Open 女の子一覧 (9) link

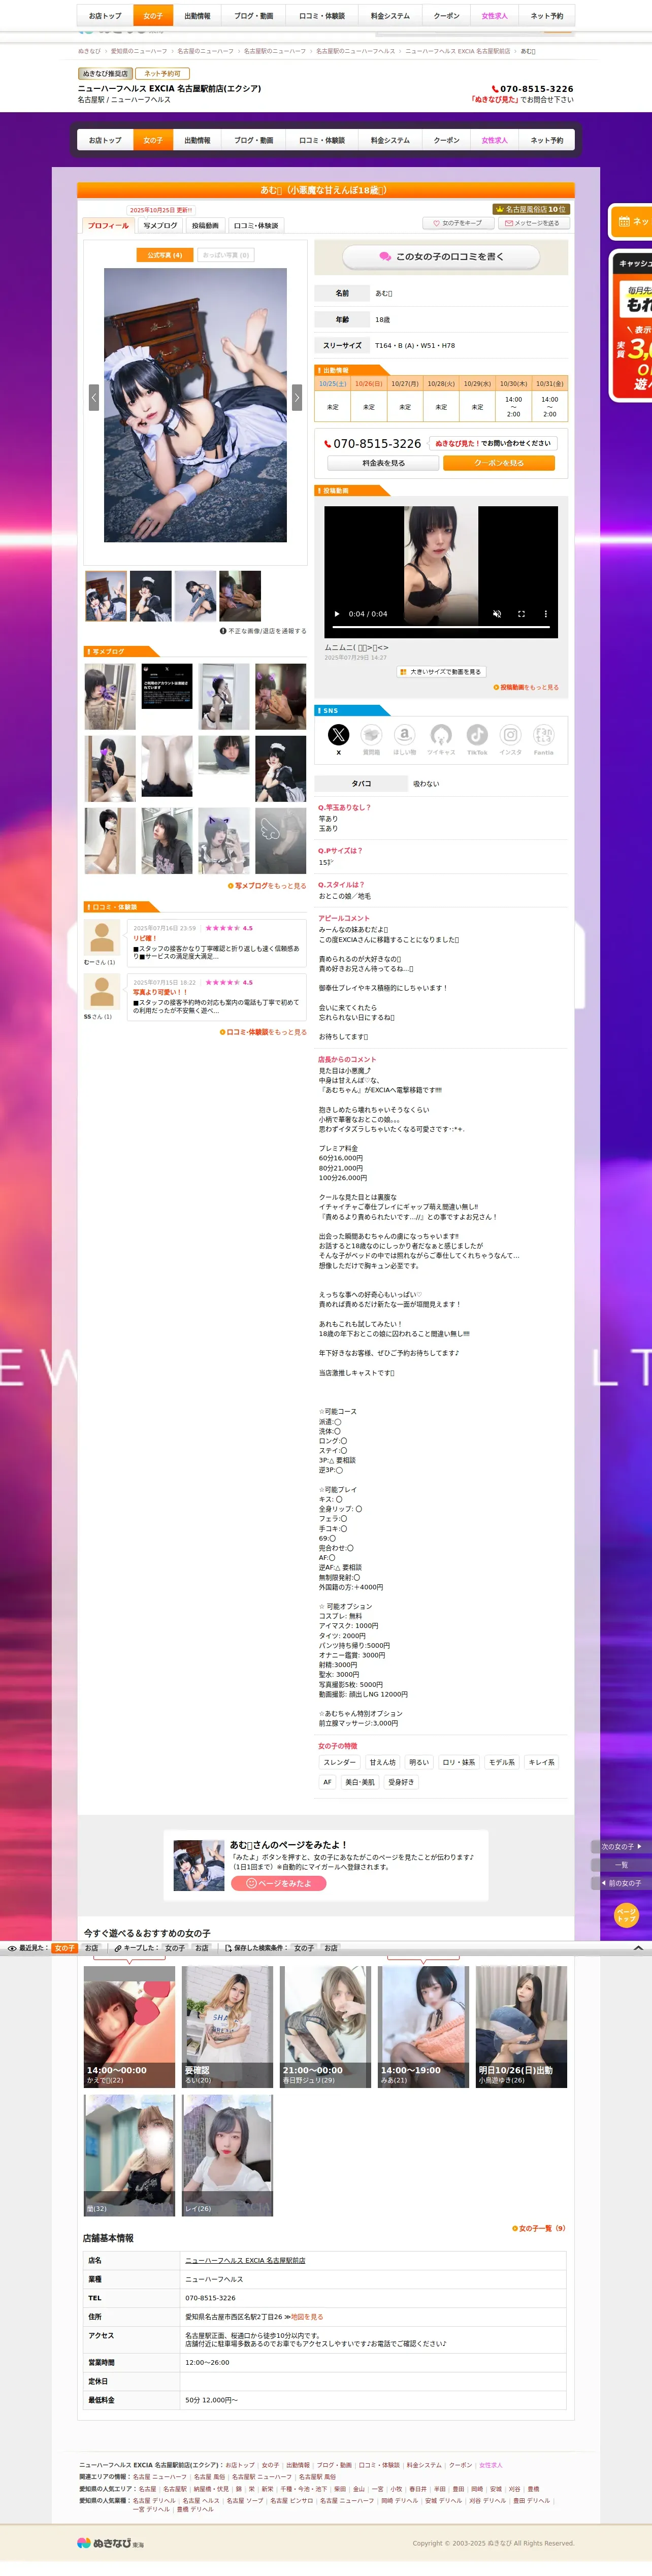(539, 2229)
